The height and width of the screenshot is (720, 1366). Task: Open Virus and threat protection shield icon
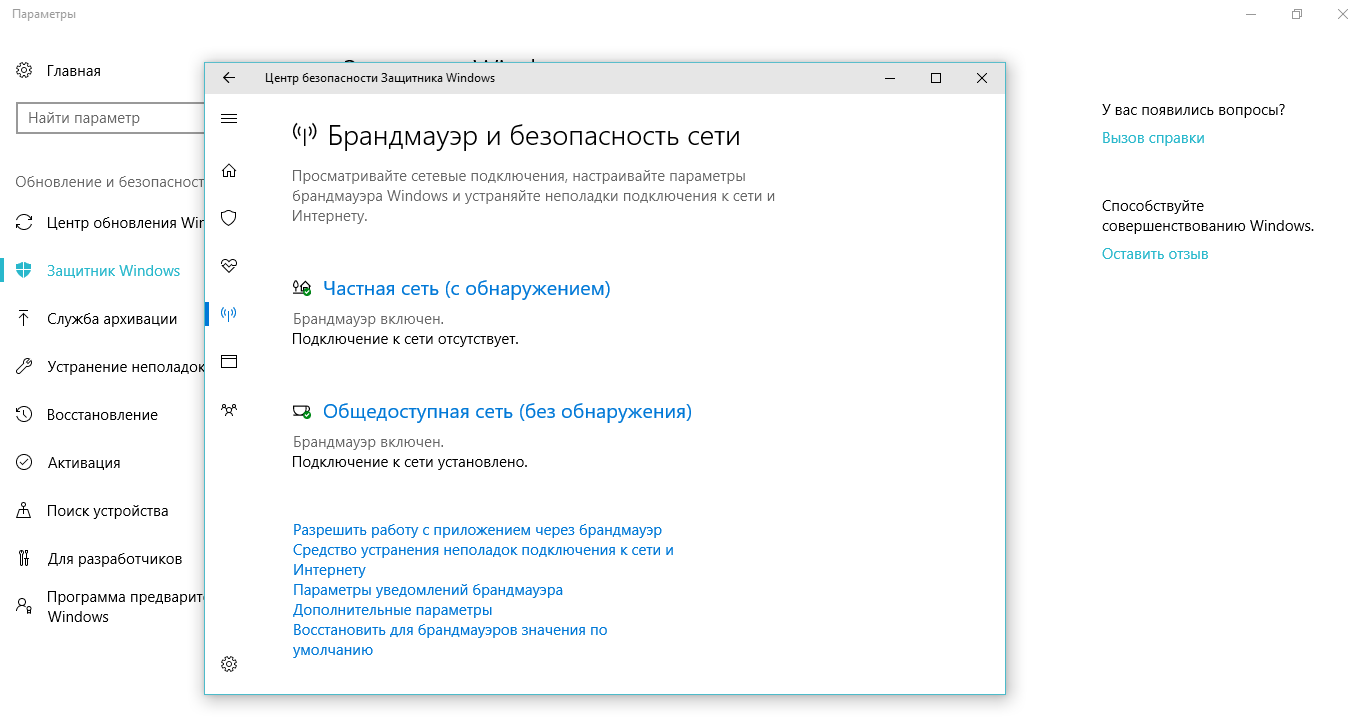pyautogui.click(x=229, y=217)
